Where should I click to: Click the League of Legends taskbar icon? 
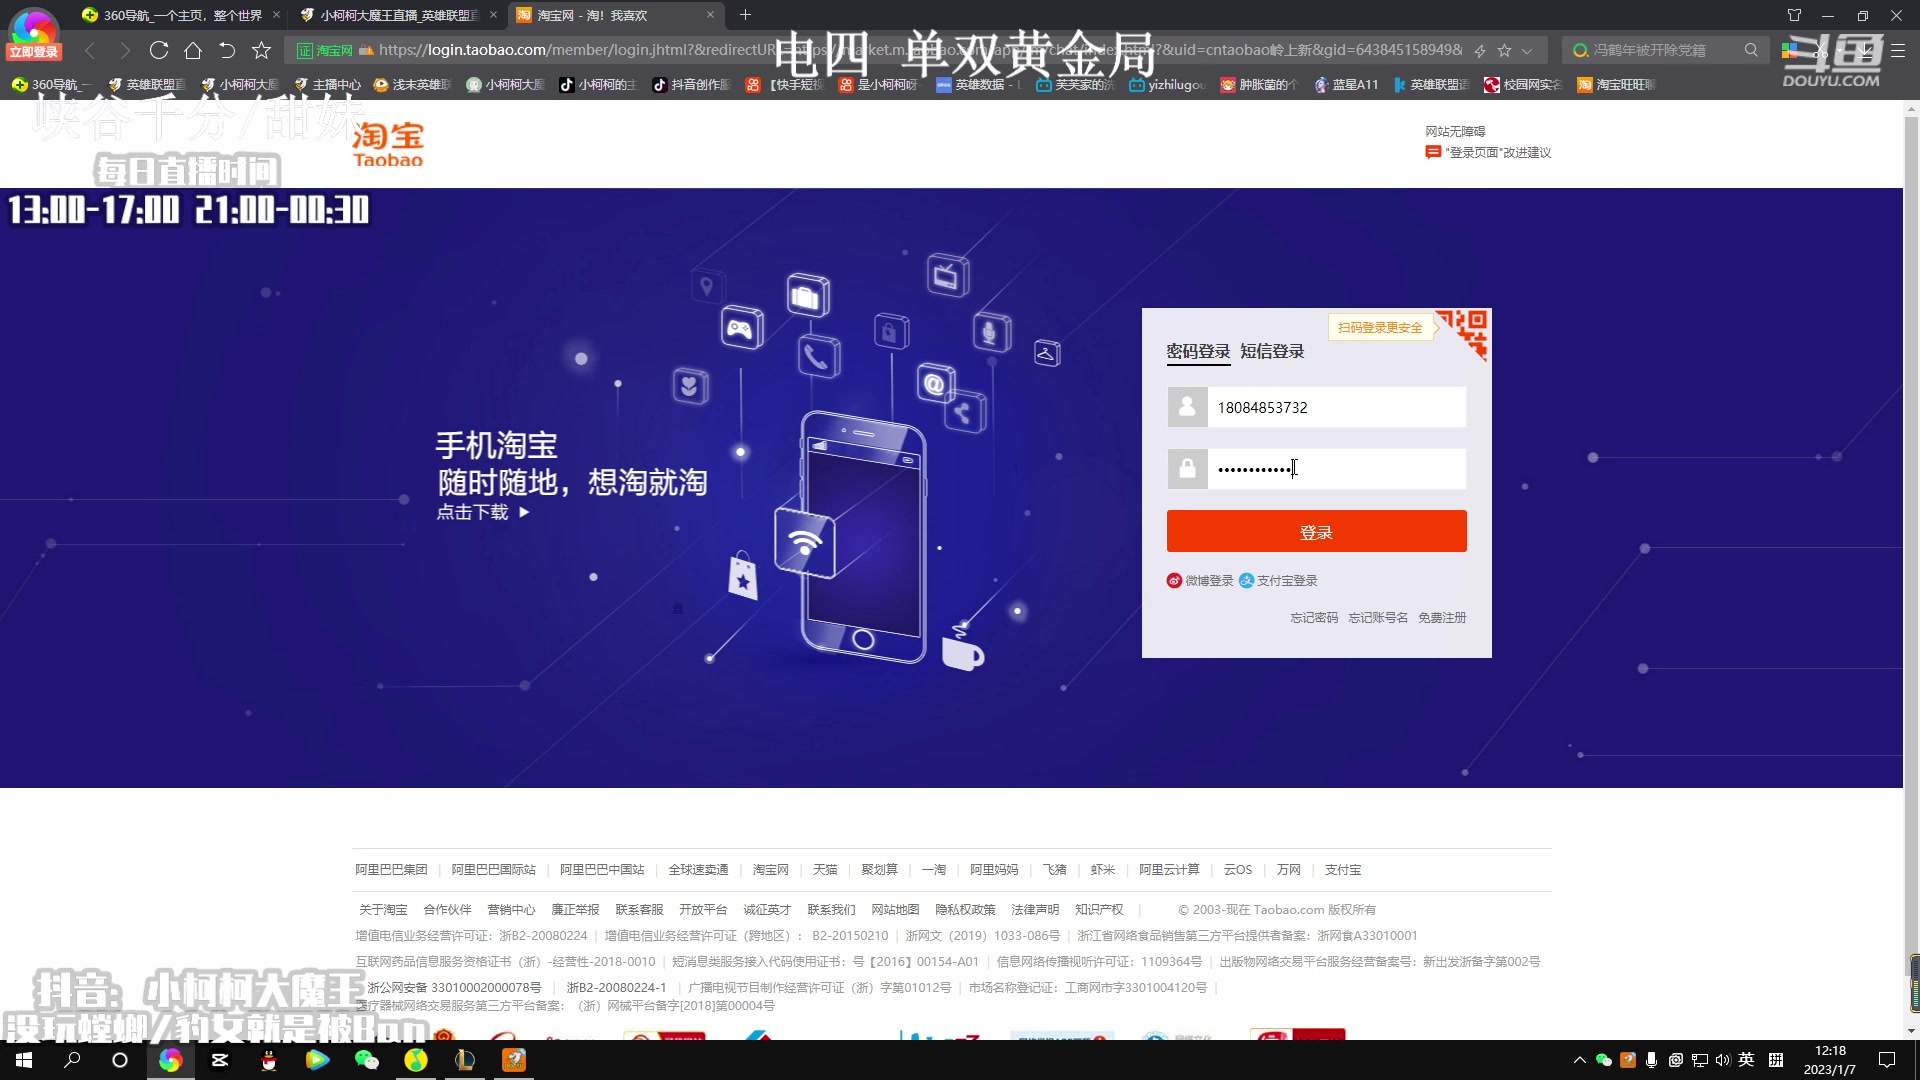tap(465, 1060)
